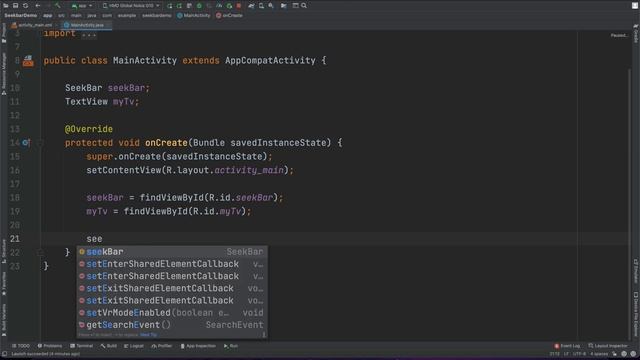Open the Emulator side panel
This screenshot has width=640, height=360.
pyautogui.click(x=636, y=271)
